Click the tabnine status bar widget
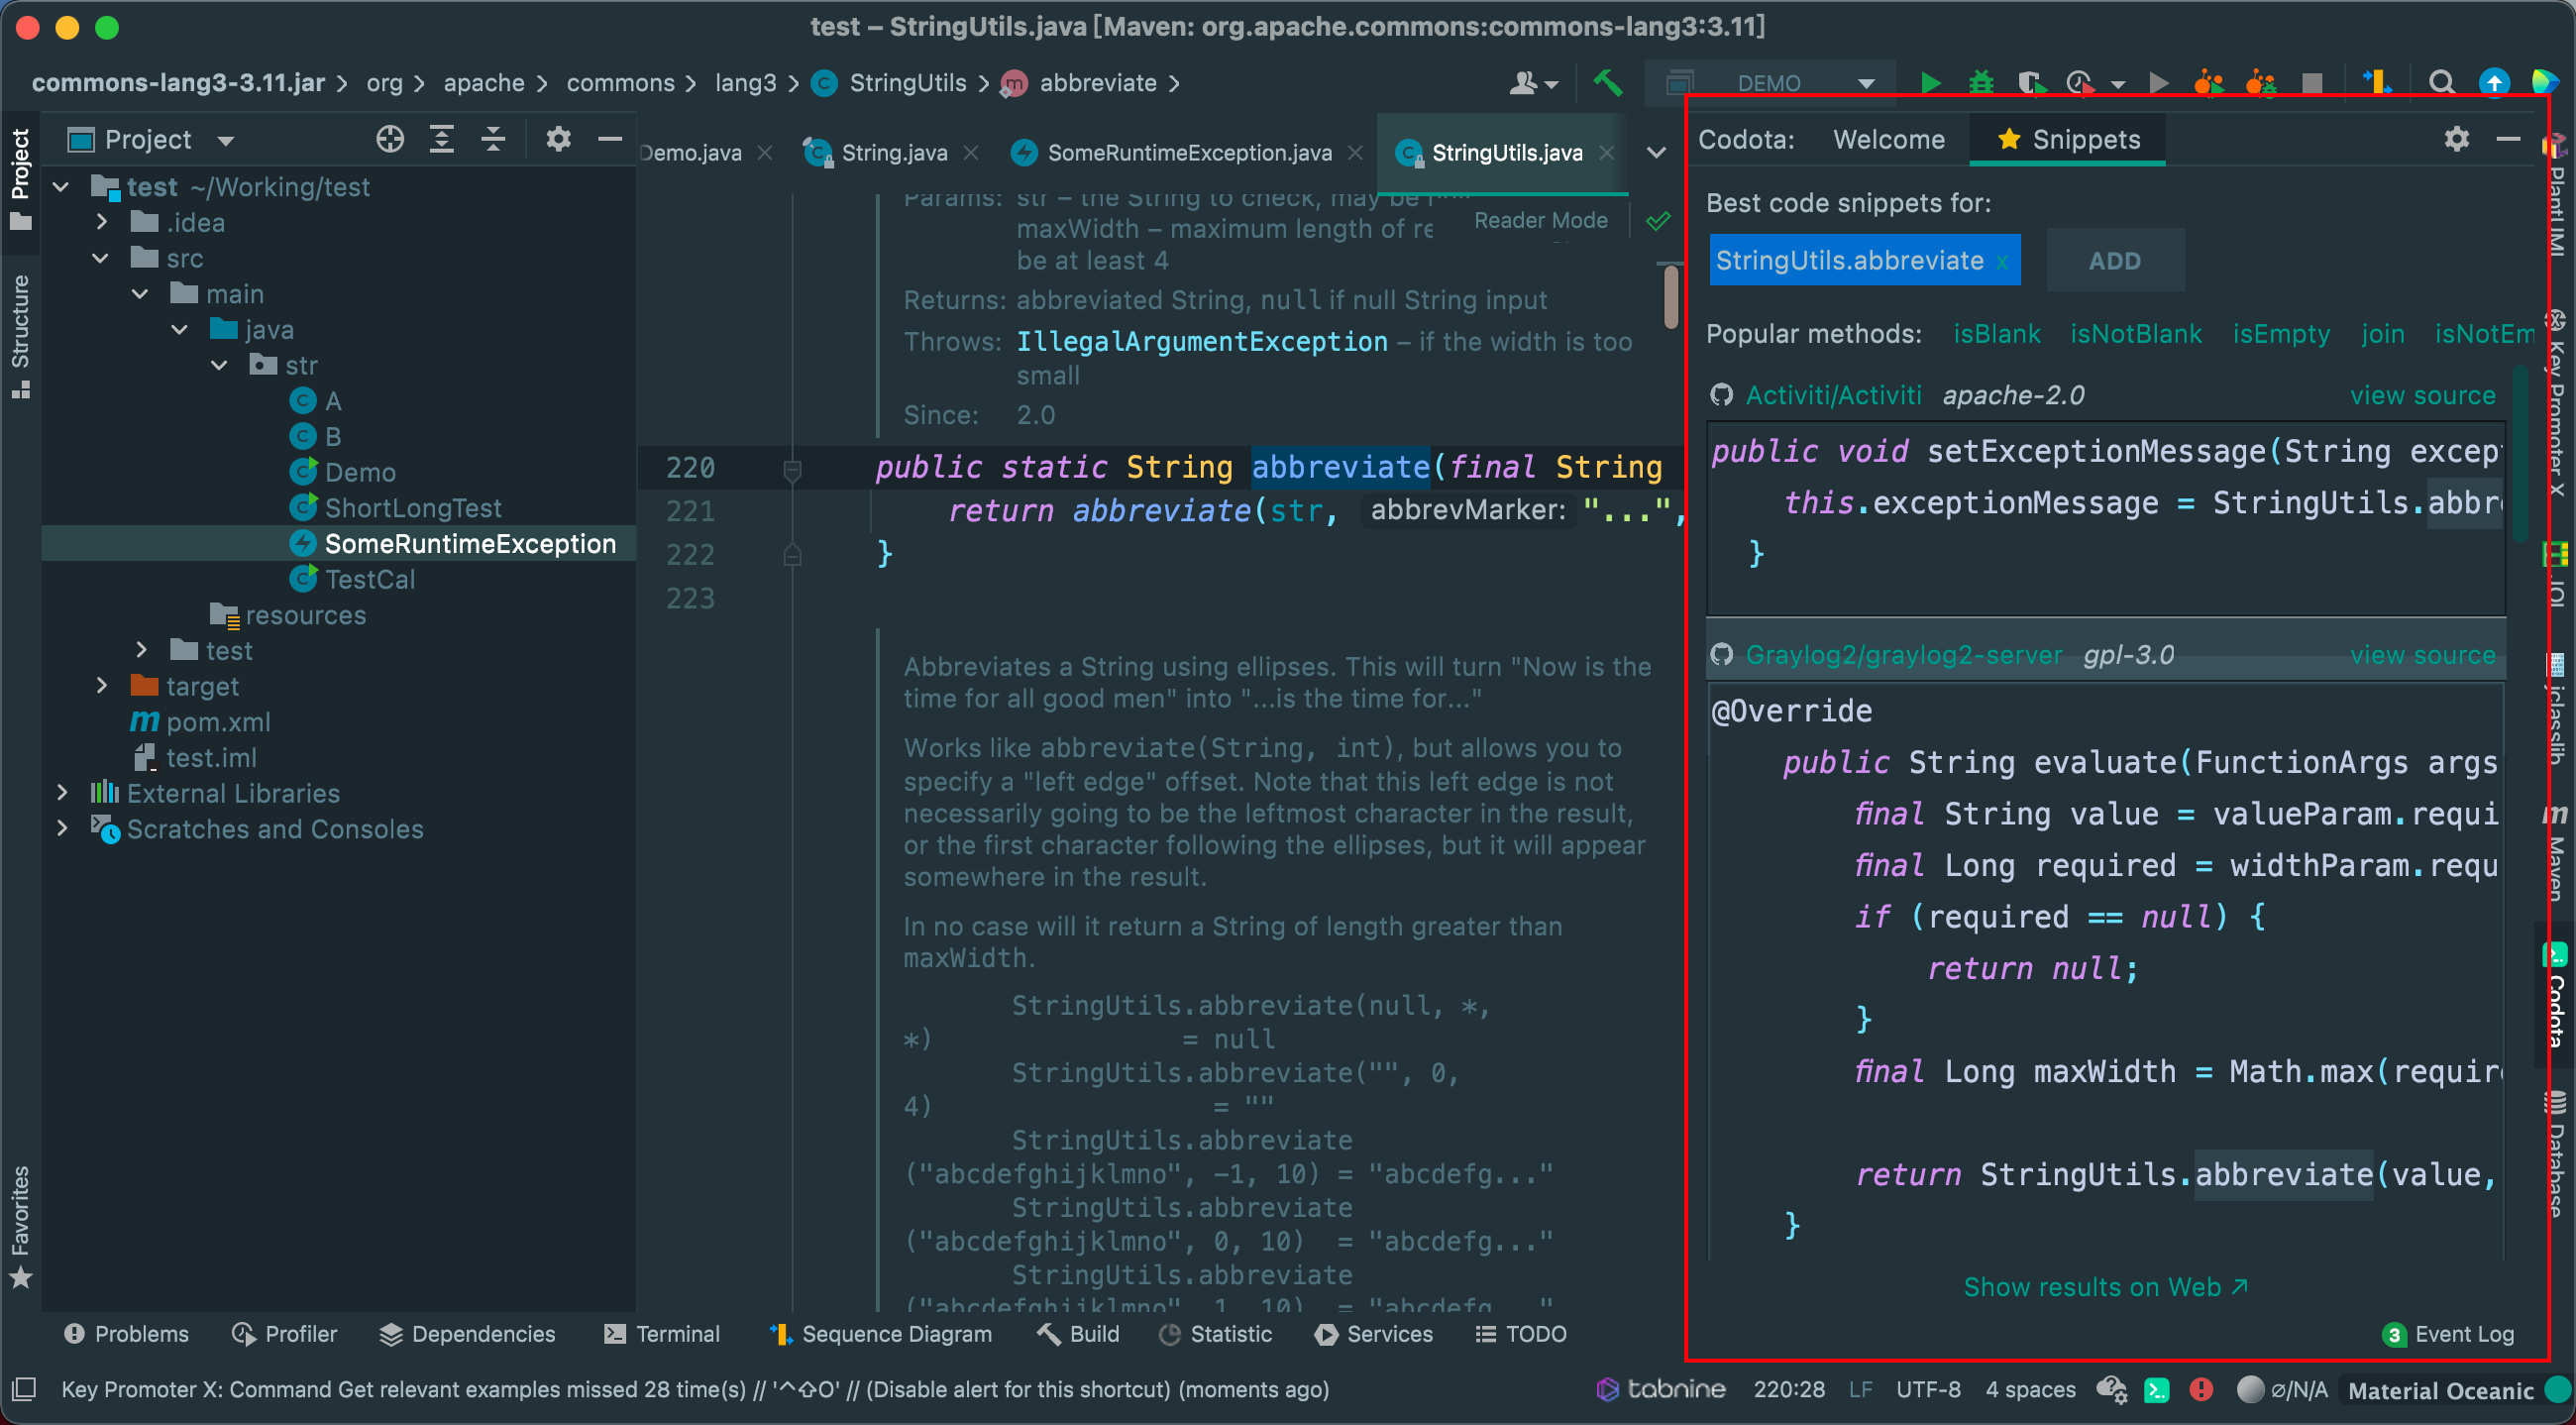This screenshot has width=2576, height=1425. point(1662,1389)
